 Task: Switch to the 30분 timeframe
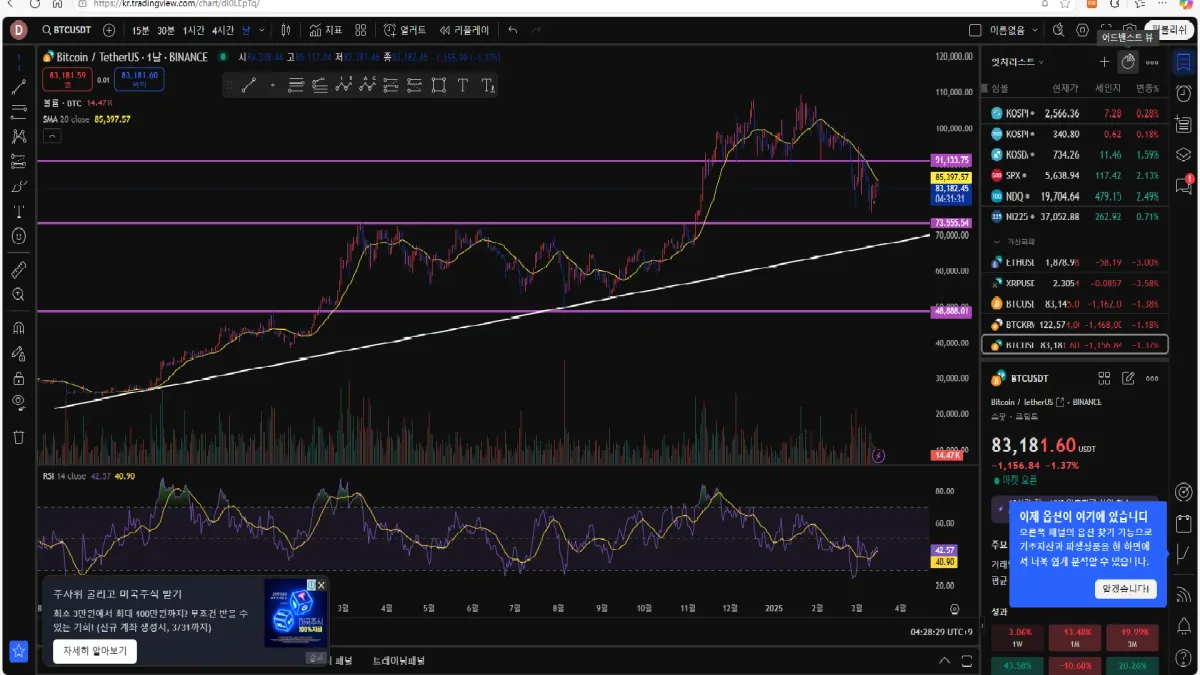coord(166,30)
